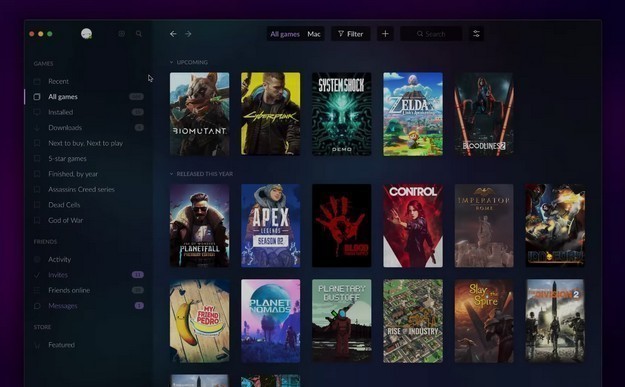This screenshot has width=625, height=387.
Task: Open the user profile avatar
Action: (86, 34)
